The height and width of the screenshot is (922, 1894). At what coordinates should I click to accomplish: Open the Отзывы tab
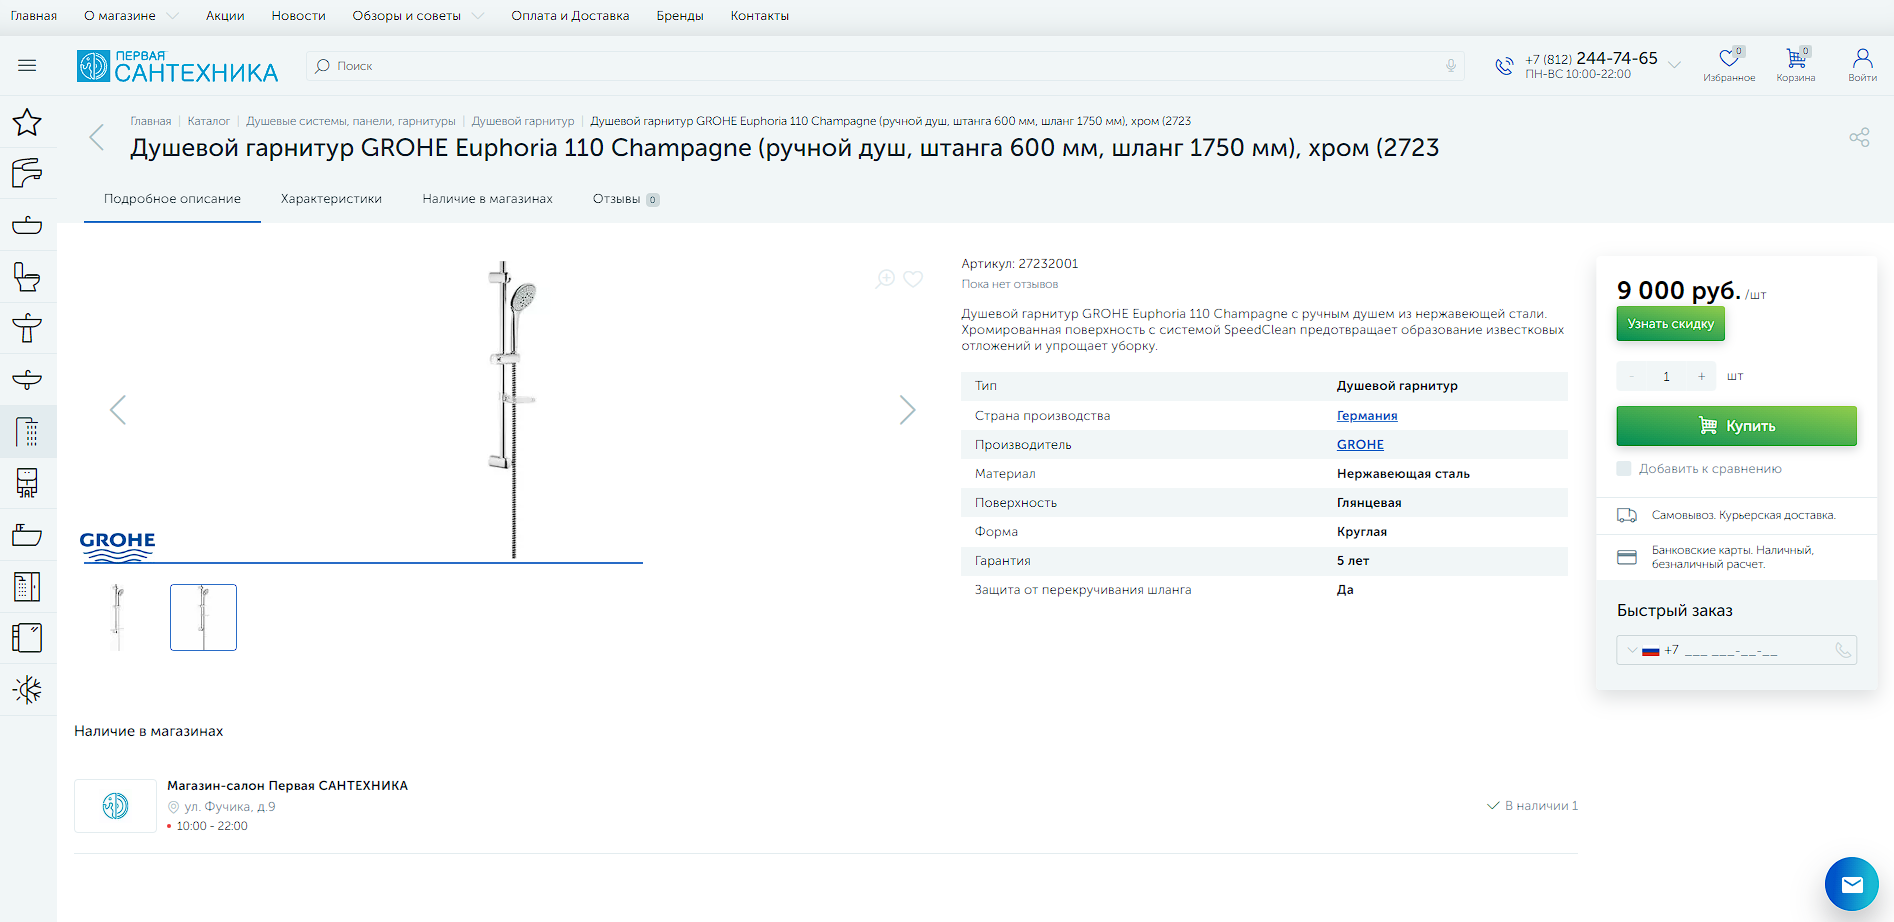coord(626,199)
